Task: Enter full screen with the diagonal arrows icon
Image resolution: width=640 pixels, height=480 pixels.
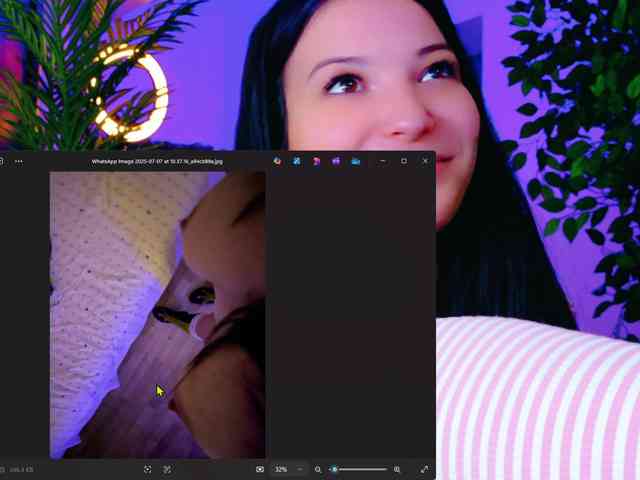Action: 424,469
